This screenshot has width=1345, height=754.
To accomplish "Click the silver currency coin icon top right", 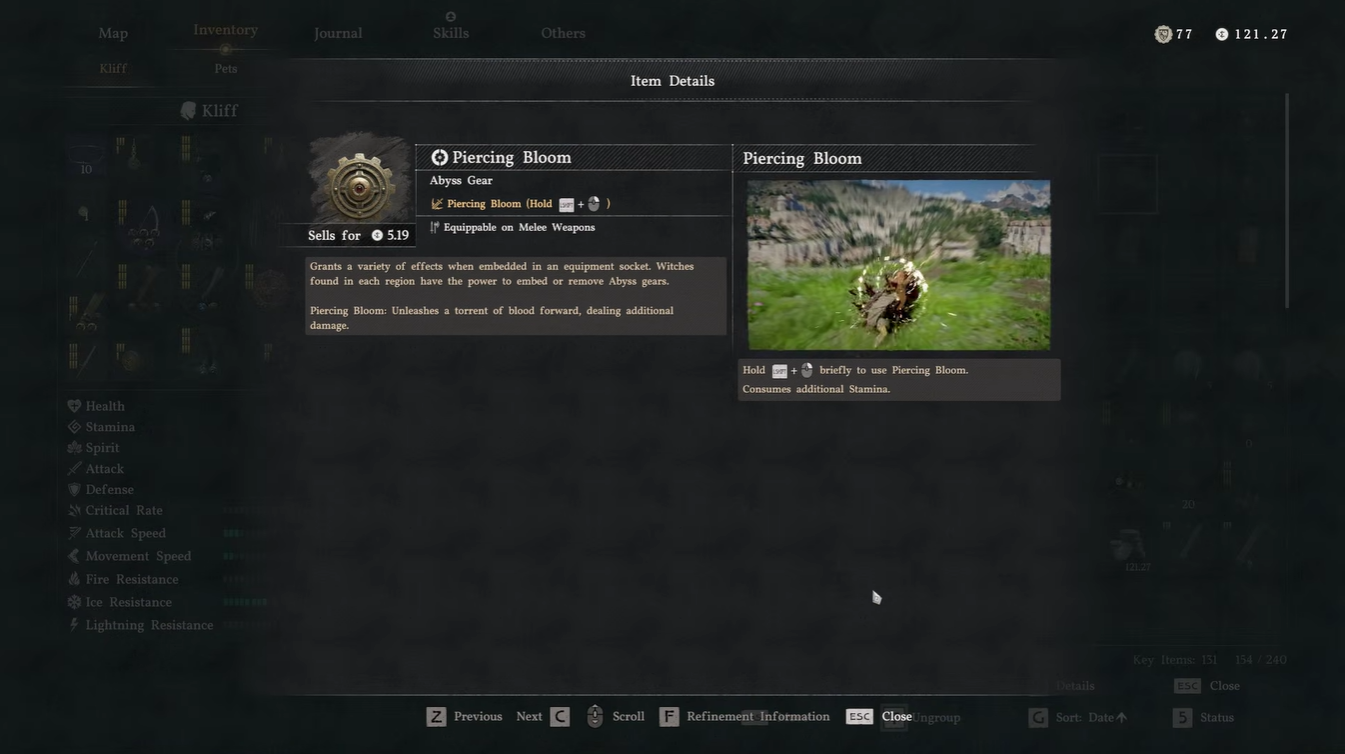I will [1222, 34].
